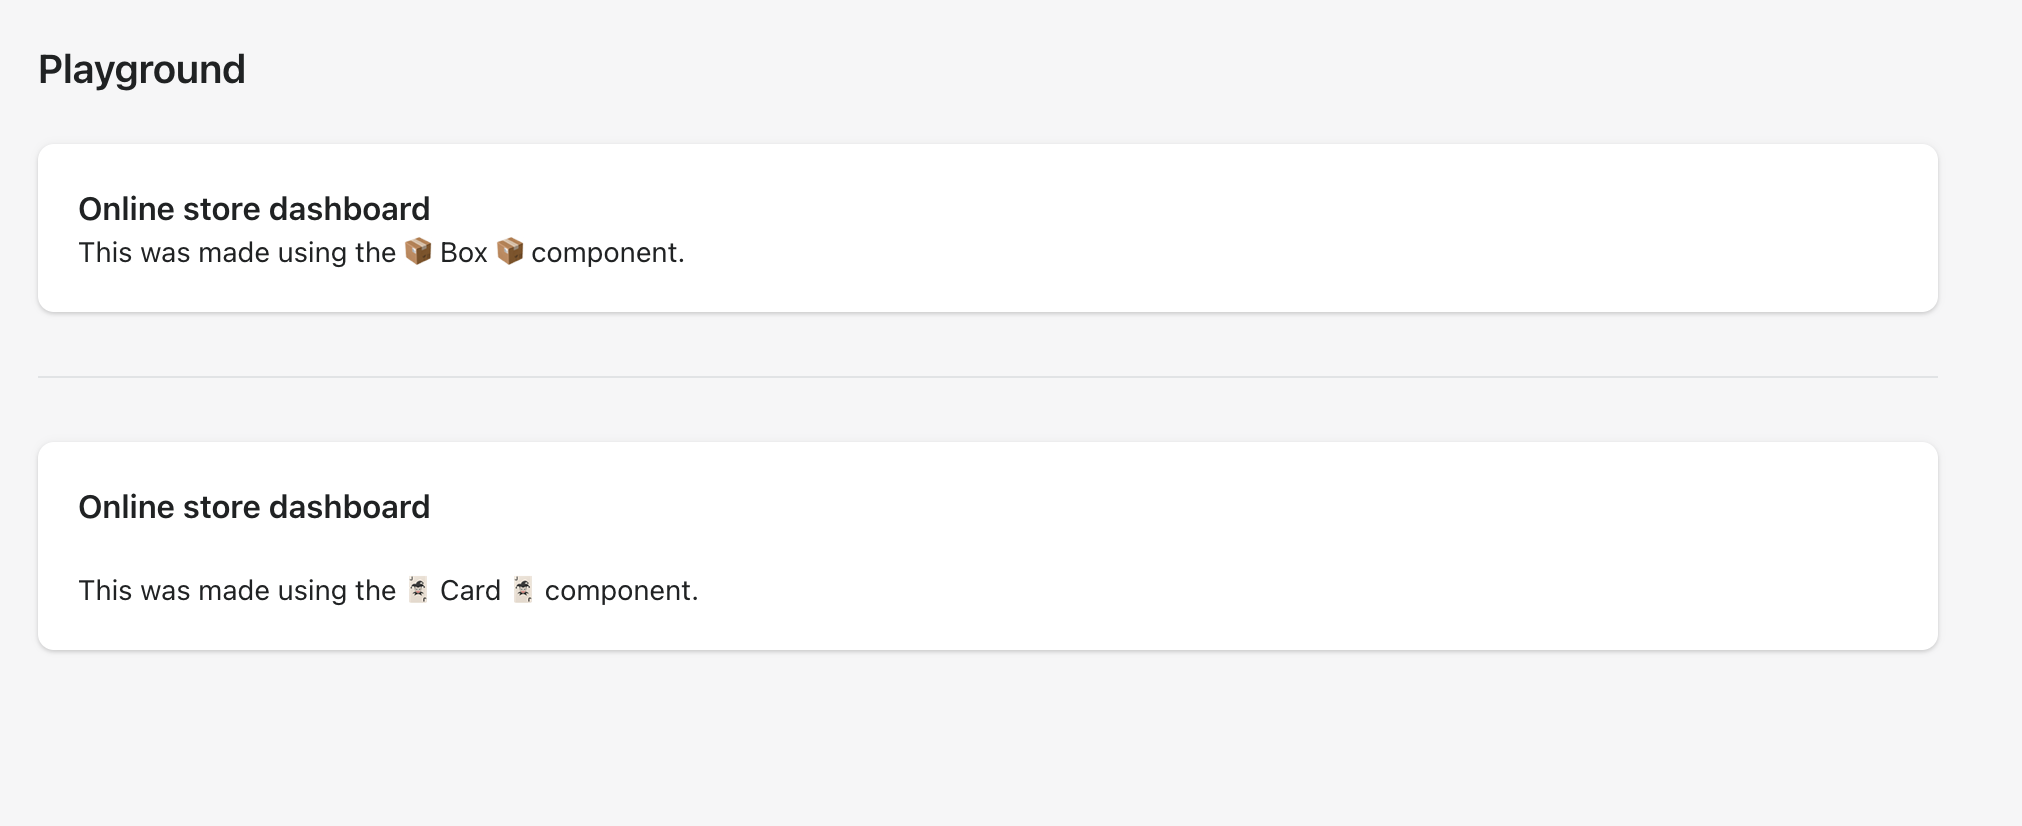Image resolution: width=2022 pixels, height=826 pixels.
Task: Select the Playground page heading
Action: (141, 69)
